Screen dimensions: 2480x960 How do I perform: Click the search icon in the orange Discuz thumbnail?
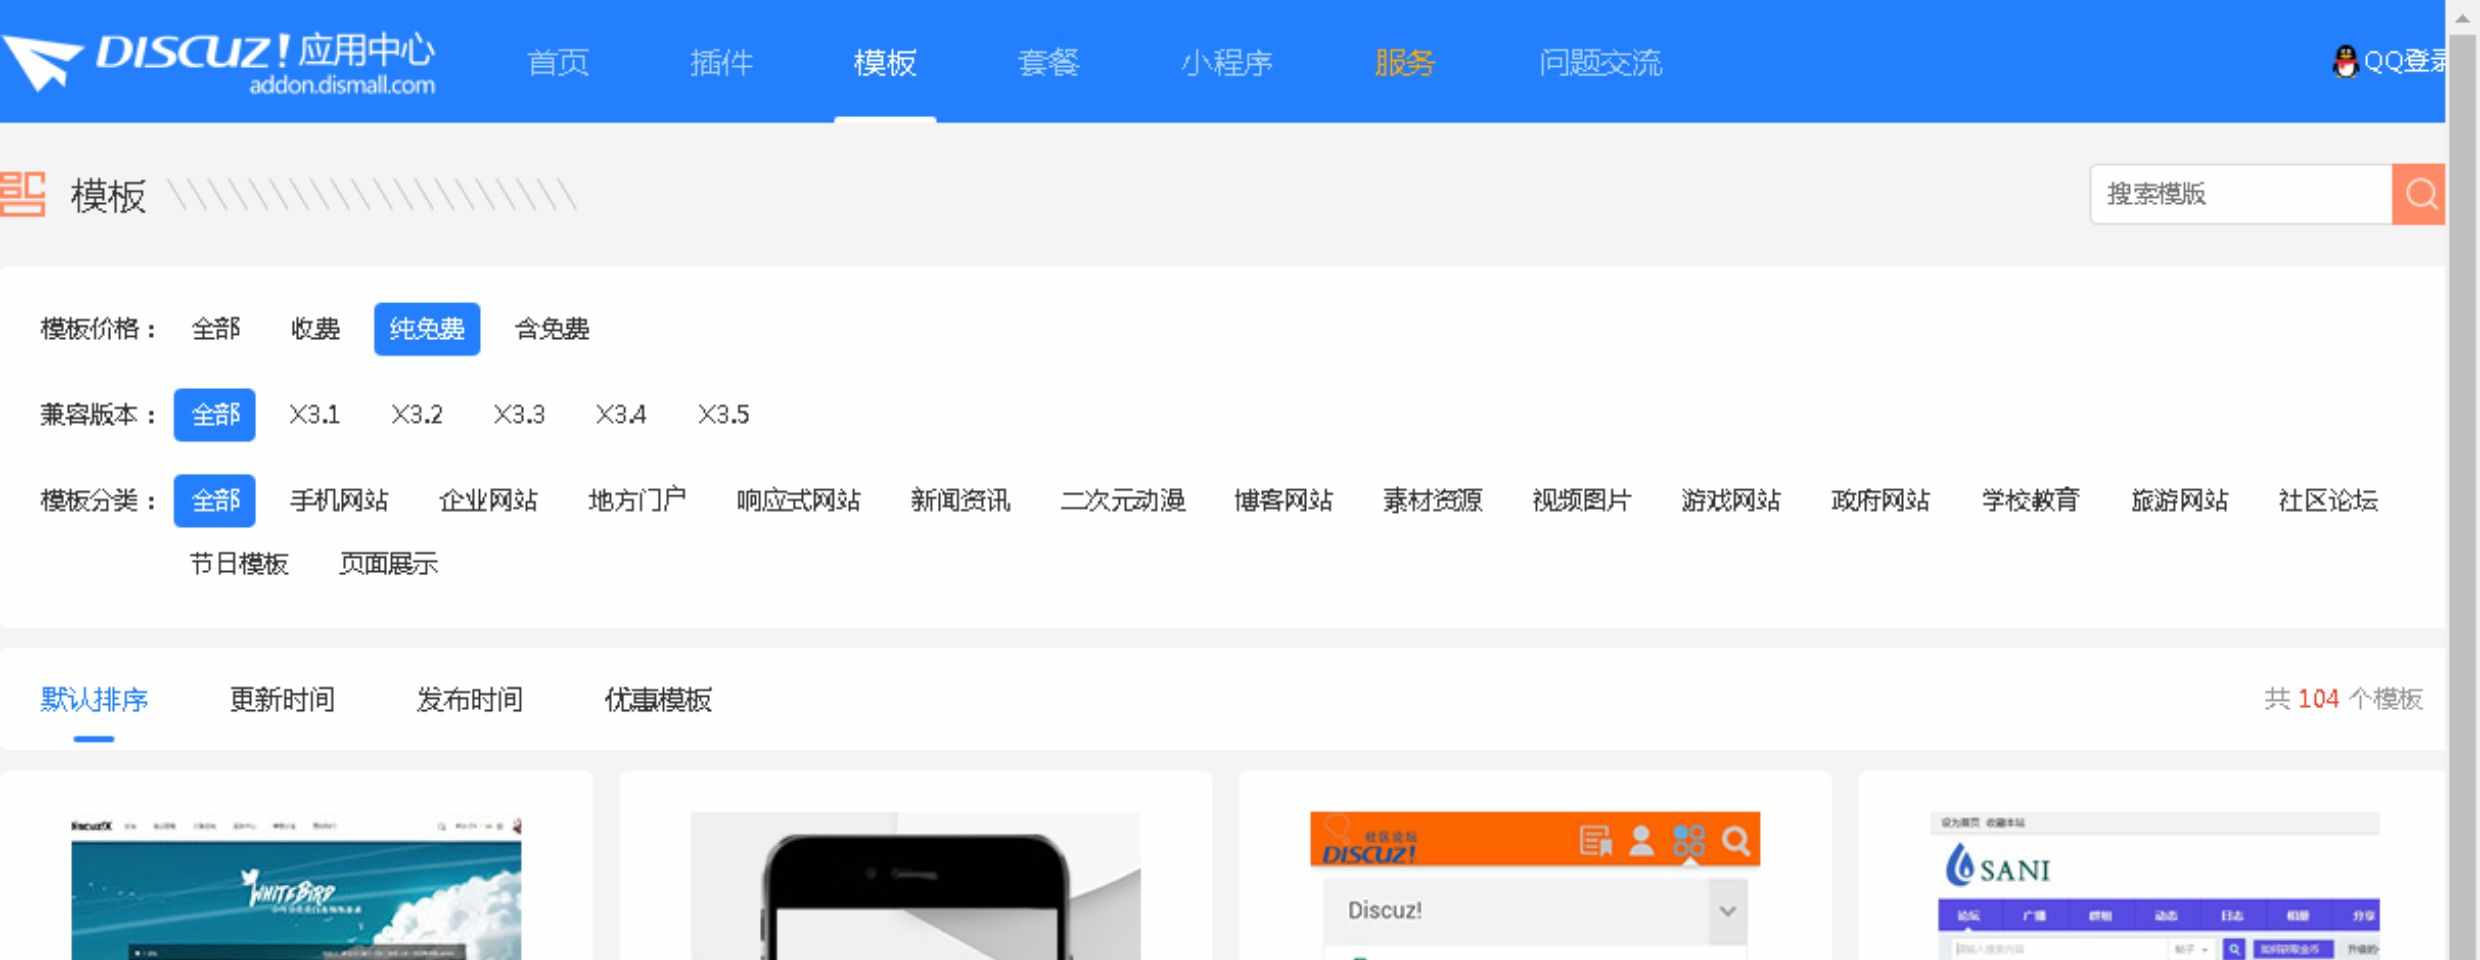(1736, 840)
